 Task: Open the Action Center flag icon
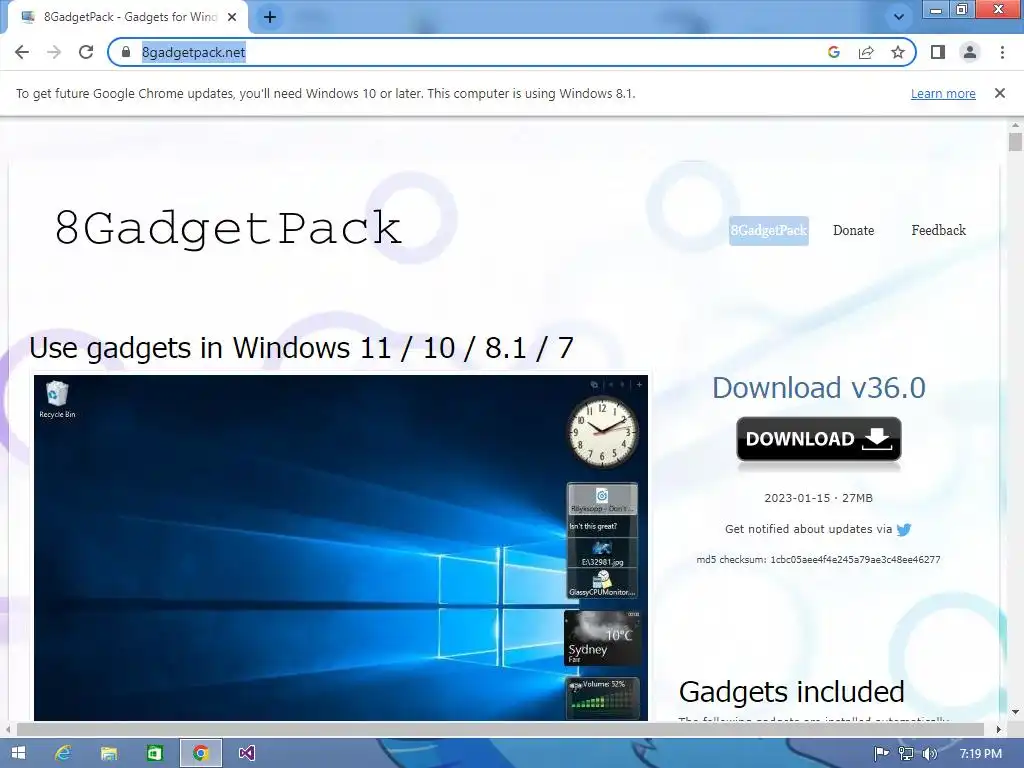[881, 754]
